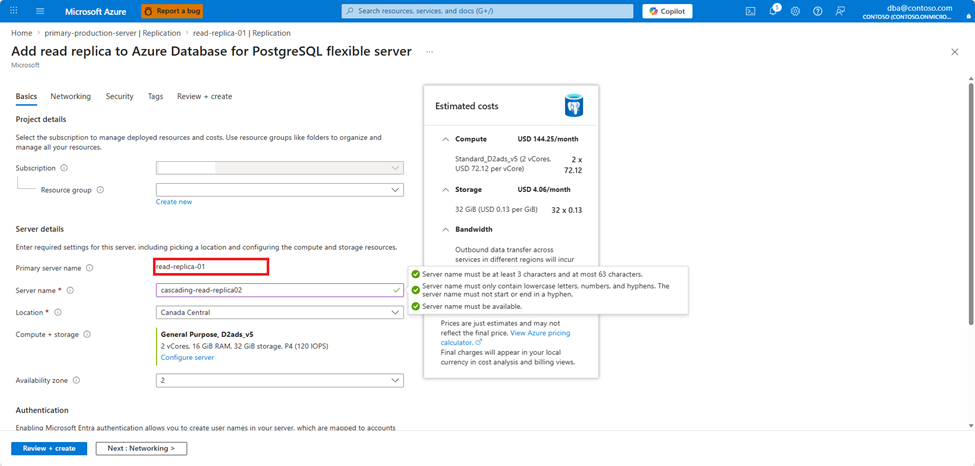Click the Compute + storage info icon
Viewport: 975px width, 466px height.
[86, 335]
